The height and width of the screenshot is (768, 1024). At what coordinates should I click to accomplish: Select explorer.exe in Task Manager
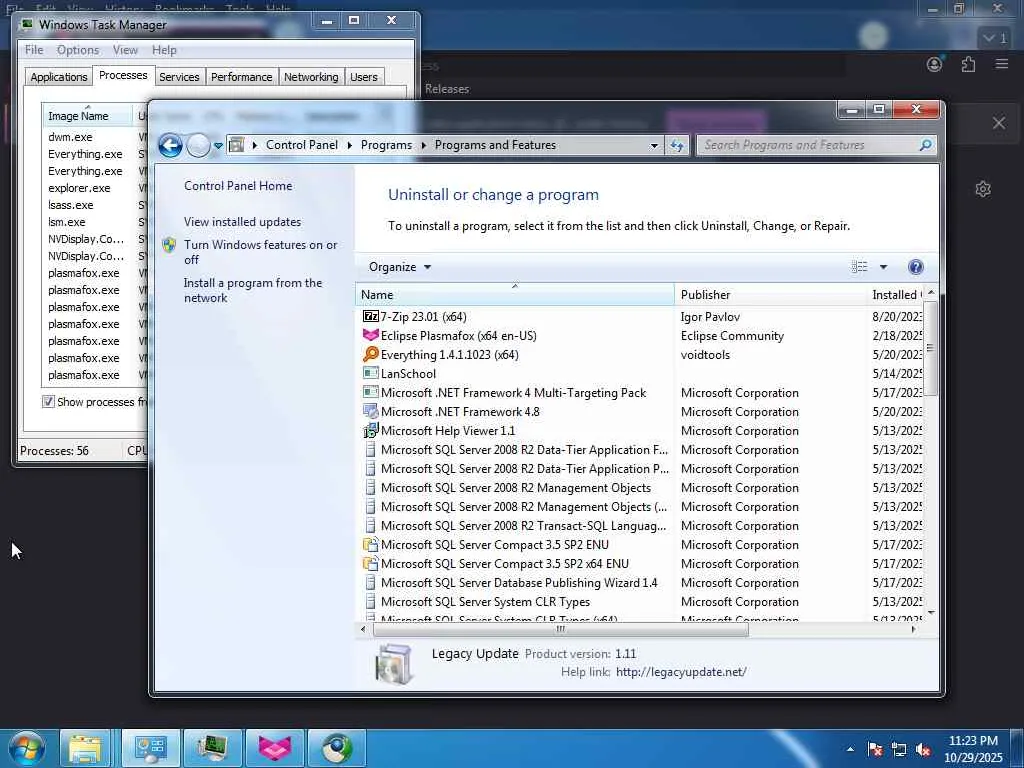pos(79,188)
